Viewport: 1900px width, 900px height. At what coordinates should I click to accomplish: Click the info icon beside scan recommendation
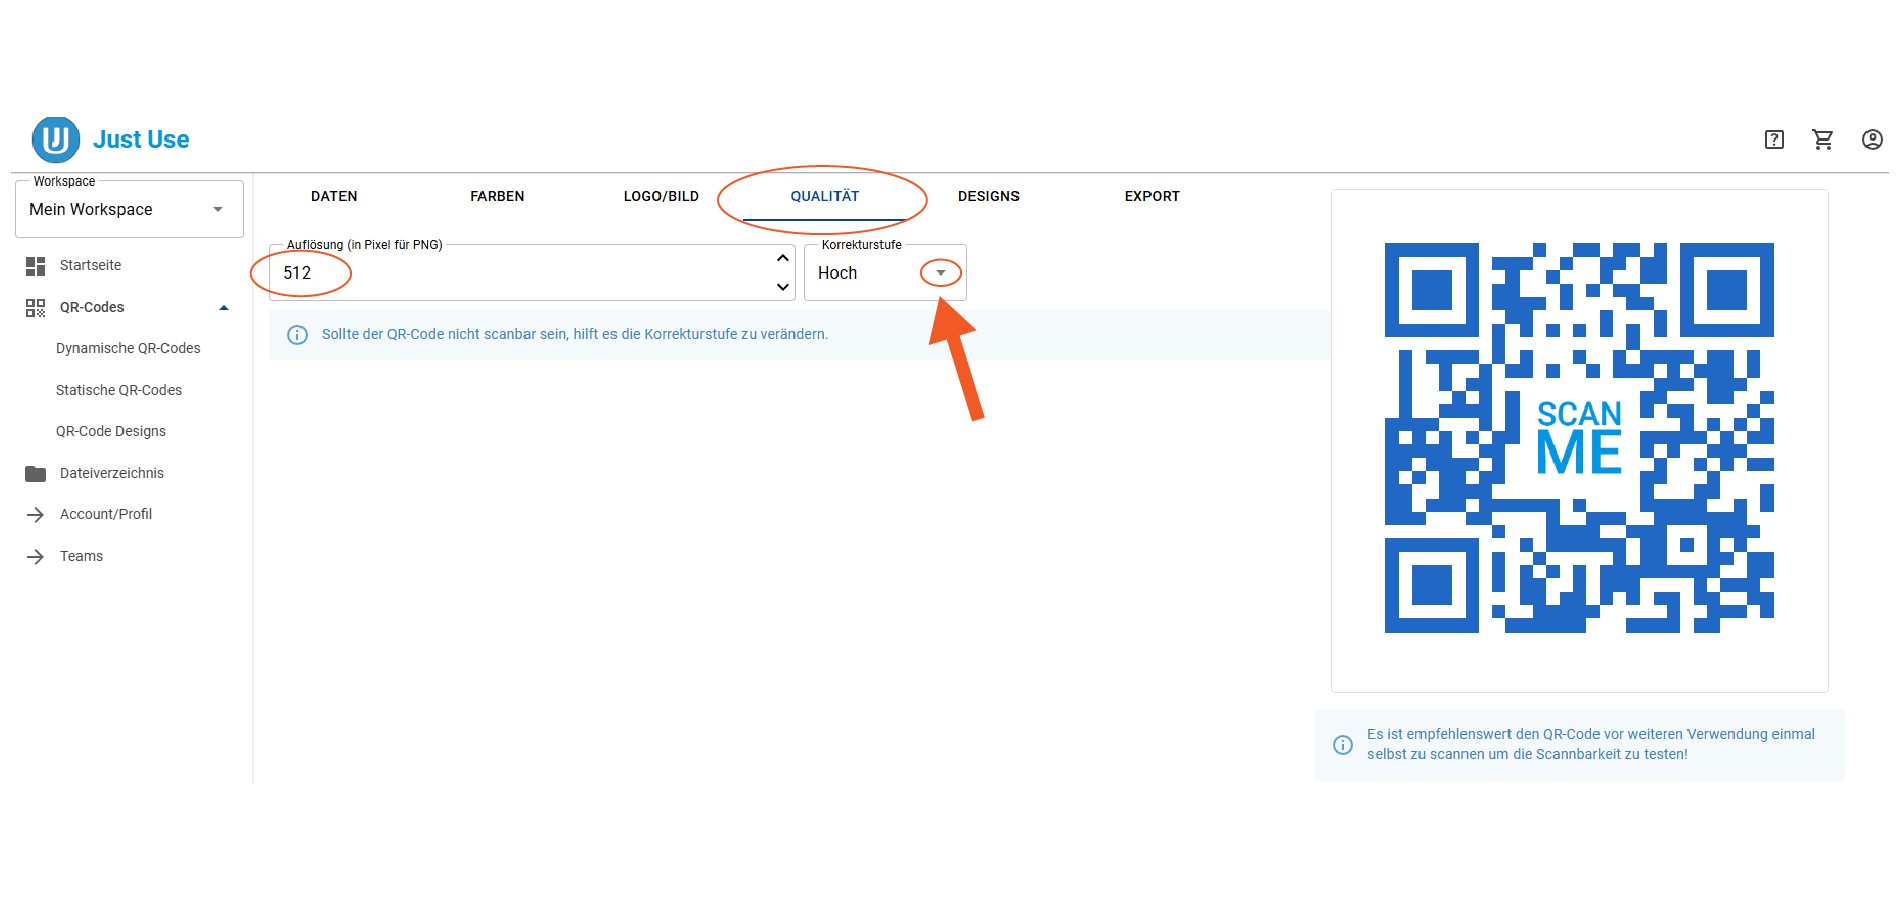pyautogui.click(x=1343, y=745)
